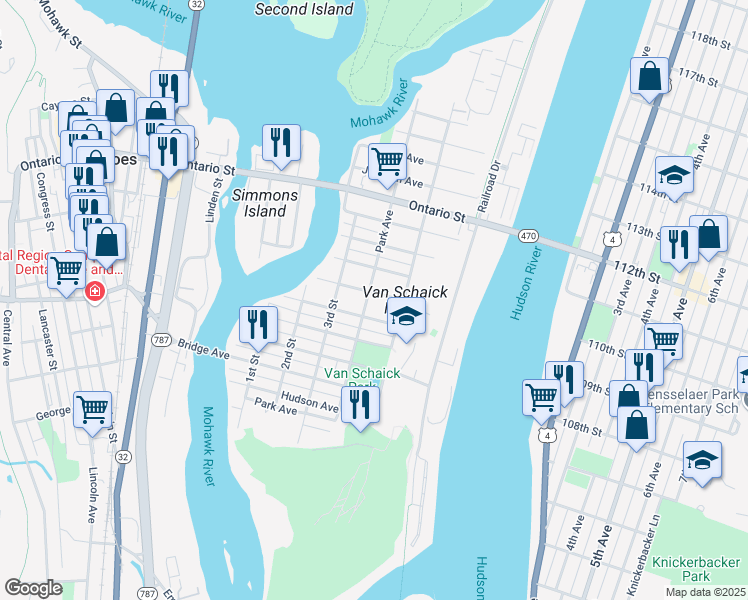
Task: Open the school marker at Van Schaick
Action: [x=406, y=319]
